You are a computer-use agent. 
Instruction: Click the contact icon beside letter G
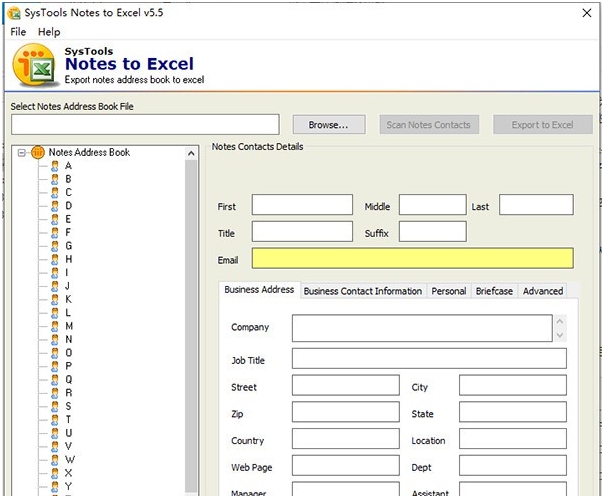pos(55,246)
